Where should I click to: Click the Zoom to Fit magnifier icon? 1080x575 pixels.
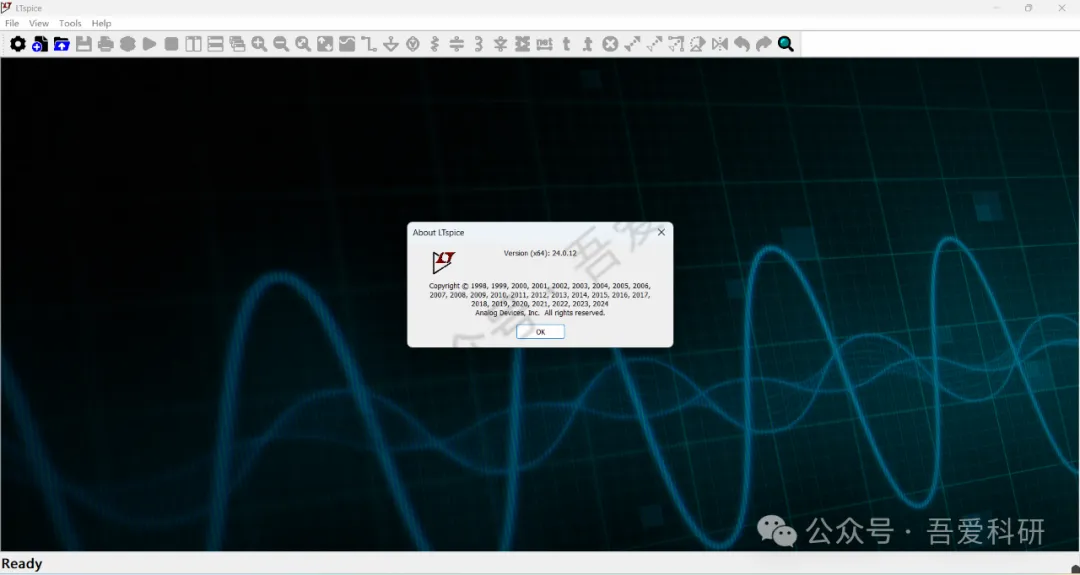pos(303,44)
